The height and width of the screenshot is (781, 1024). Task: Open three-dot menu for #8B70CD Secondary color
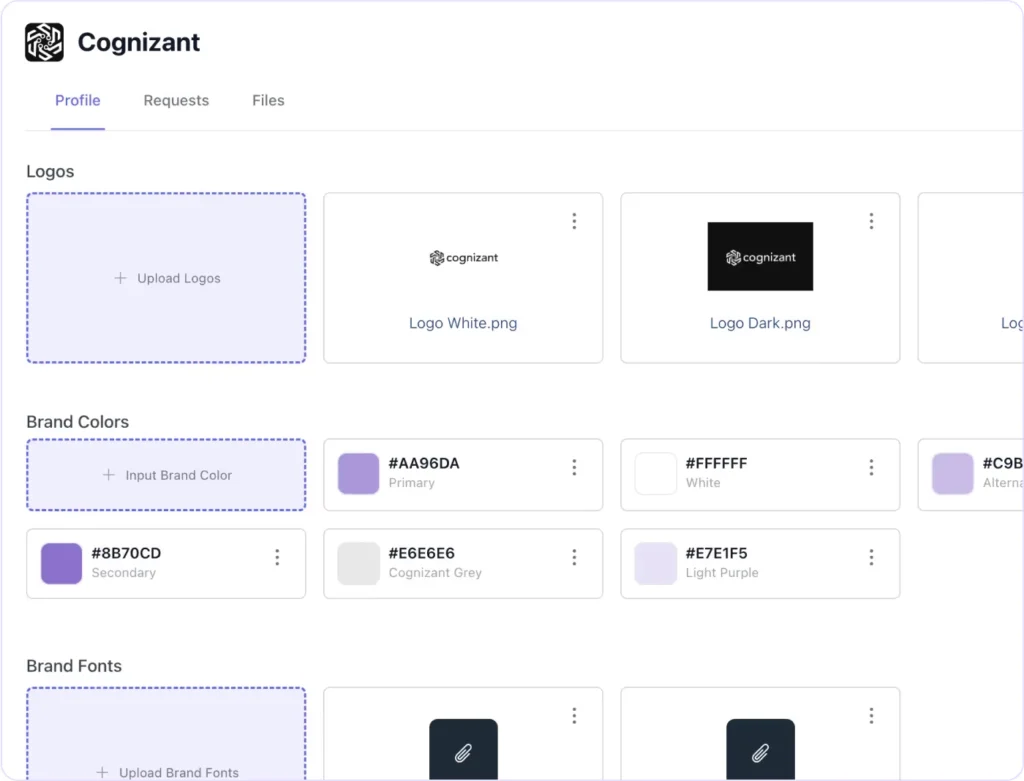coord(277,557)
